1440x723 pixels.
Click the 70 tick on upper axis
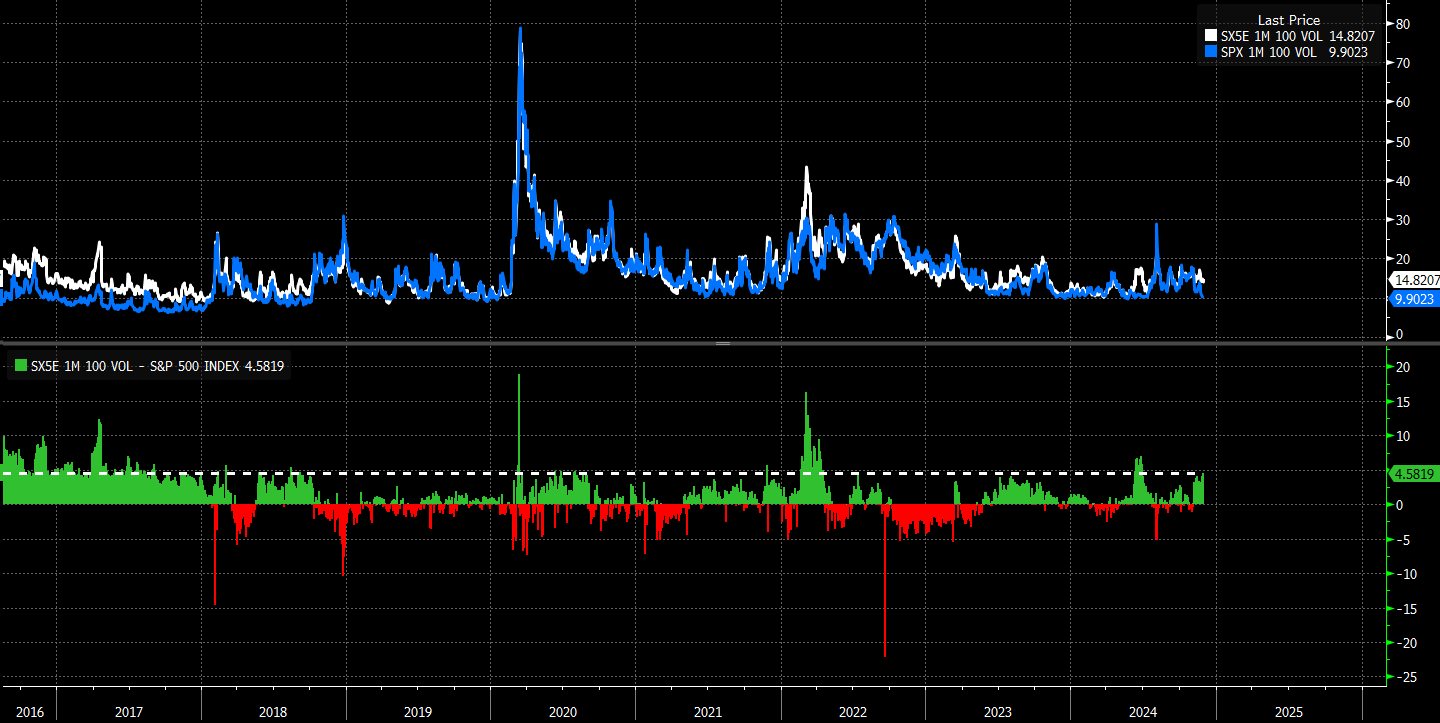(1402, 63)
